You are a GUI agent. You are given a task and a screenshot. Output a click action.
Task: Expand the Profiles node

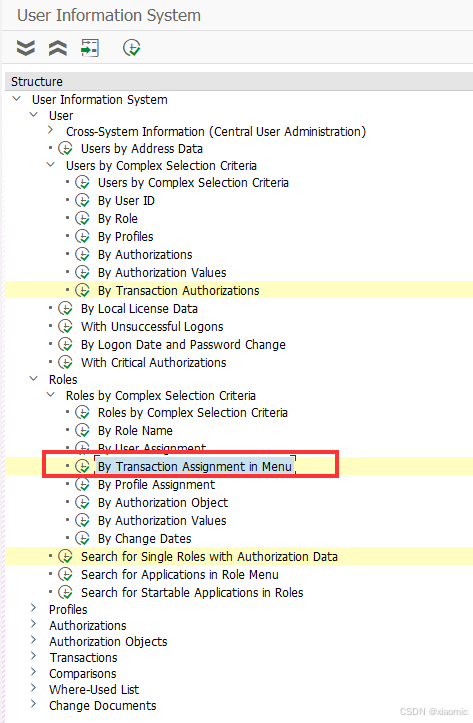(34, 608)
